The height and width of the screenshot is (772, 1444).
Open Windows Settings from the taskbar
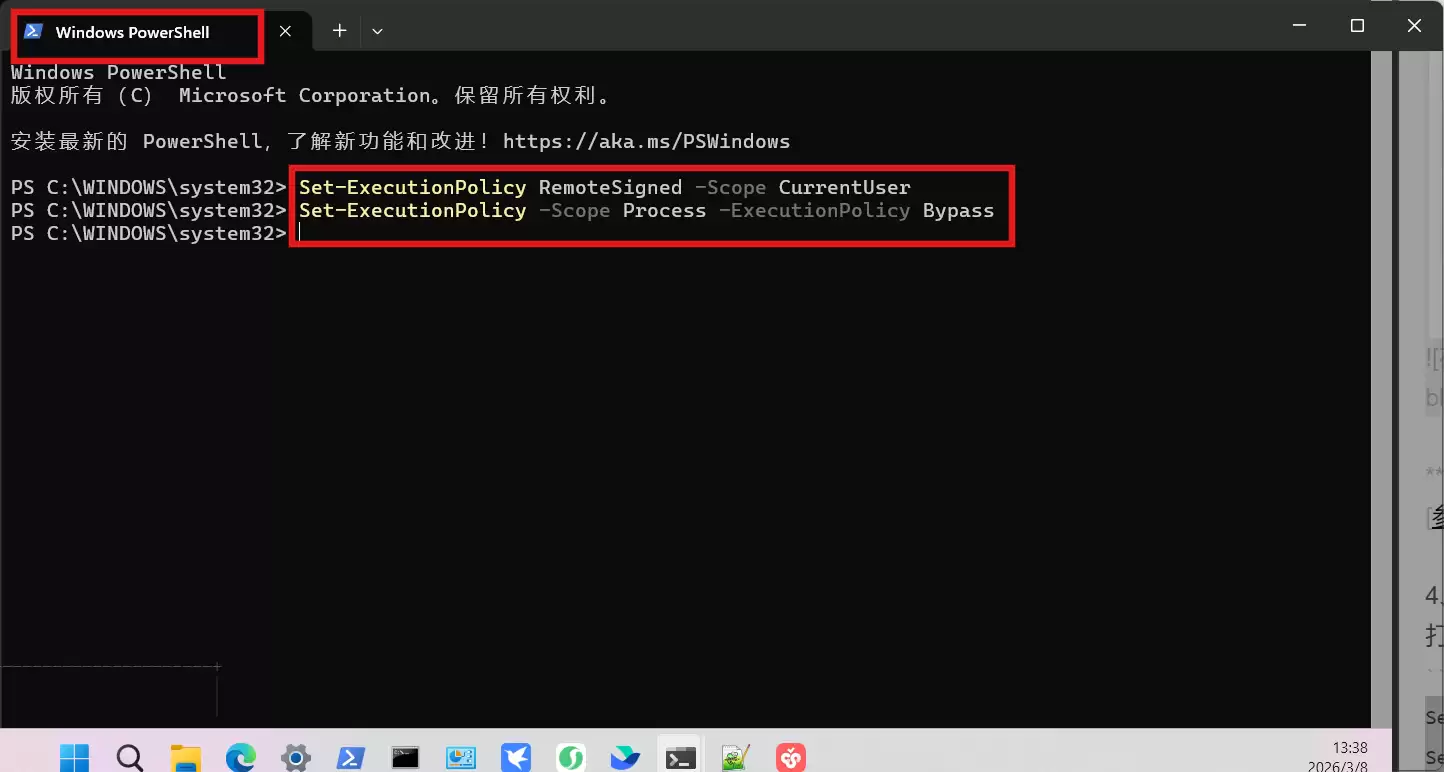click(295, 757)
